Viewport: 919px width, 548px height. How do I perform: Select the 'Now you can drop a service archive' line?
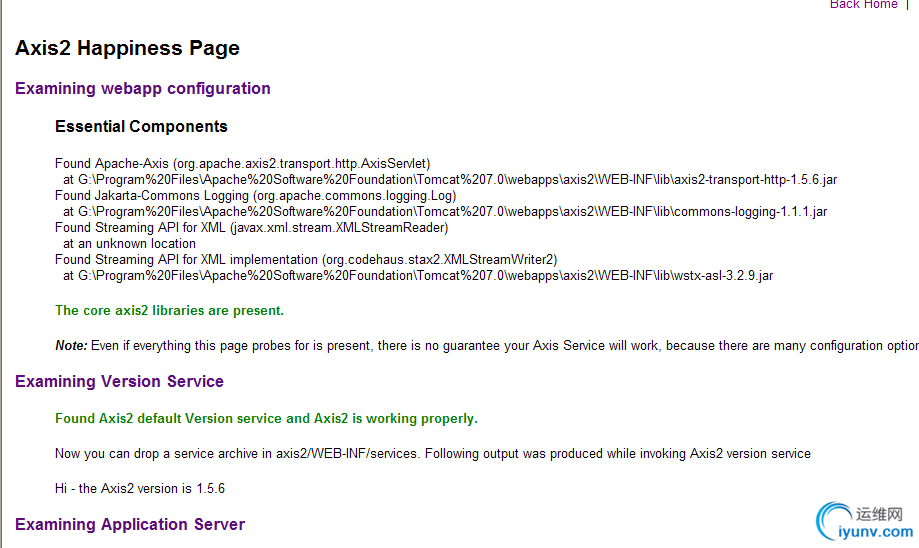pyautogui.click(x=433, y=454)
